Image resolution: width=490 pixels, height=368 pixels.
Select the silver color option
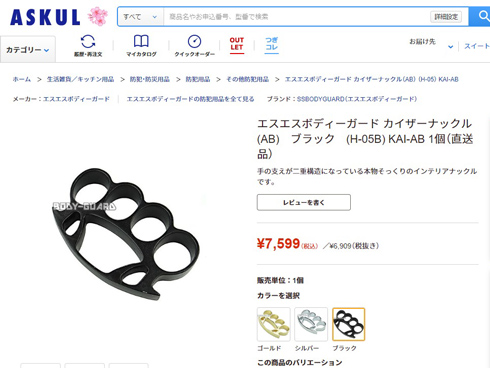pos(311,324)
